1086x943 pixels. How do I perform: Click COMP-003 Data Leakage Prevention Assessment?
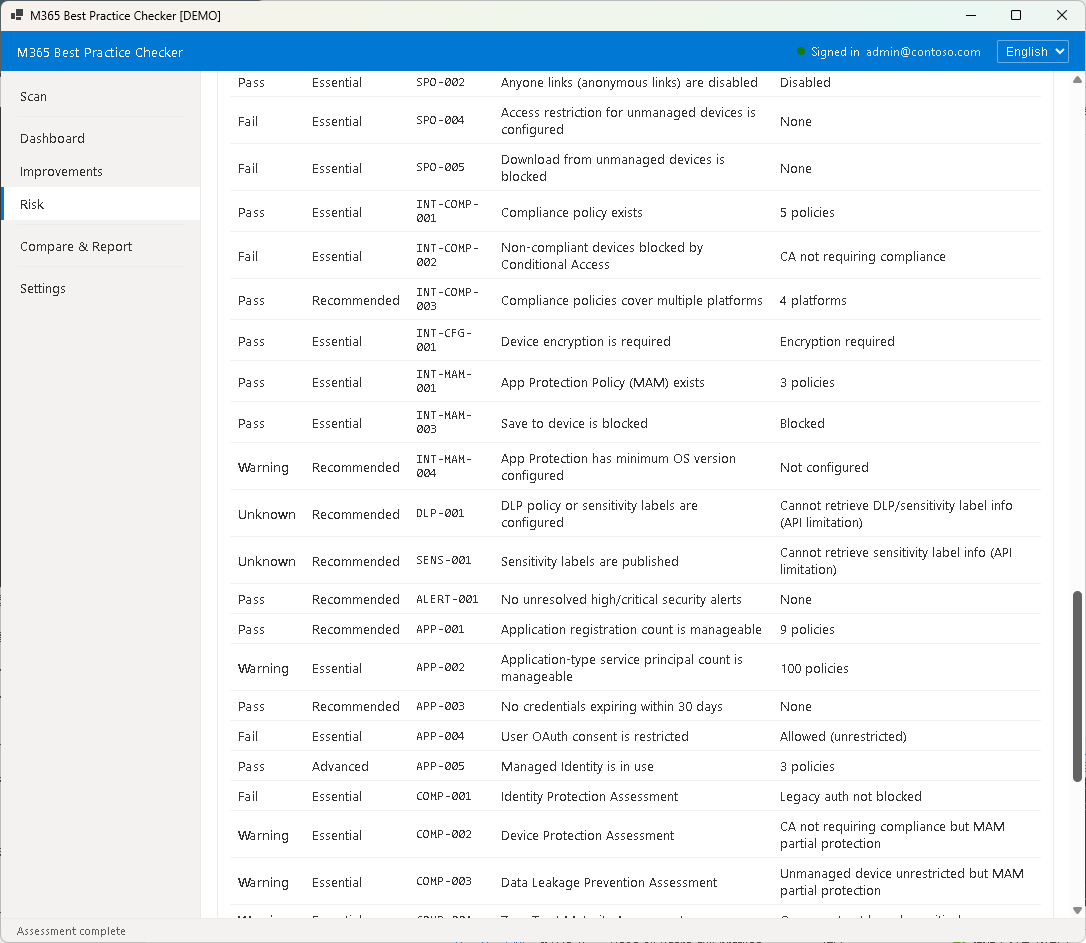pyautogui.click(x=608, y=883)
